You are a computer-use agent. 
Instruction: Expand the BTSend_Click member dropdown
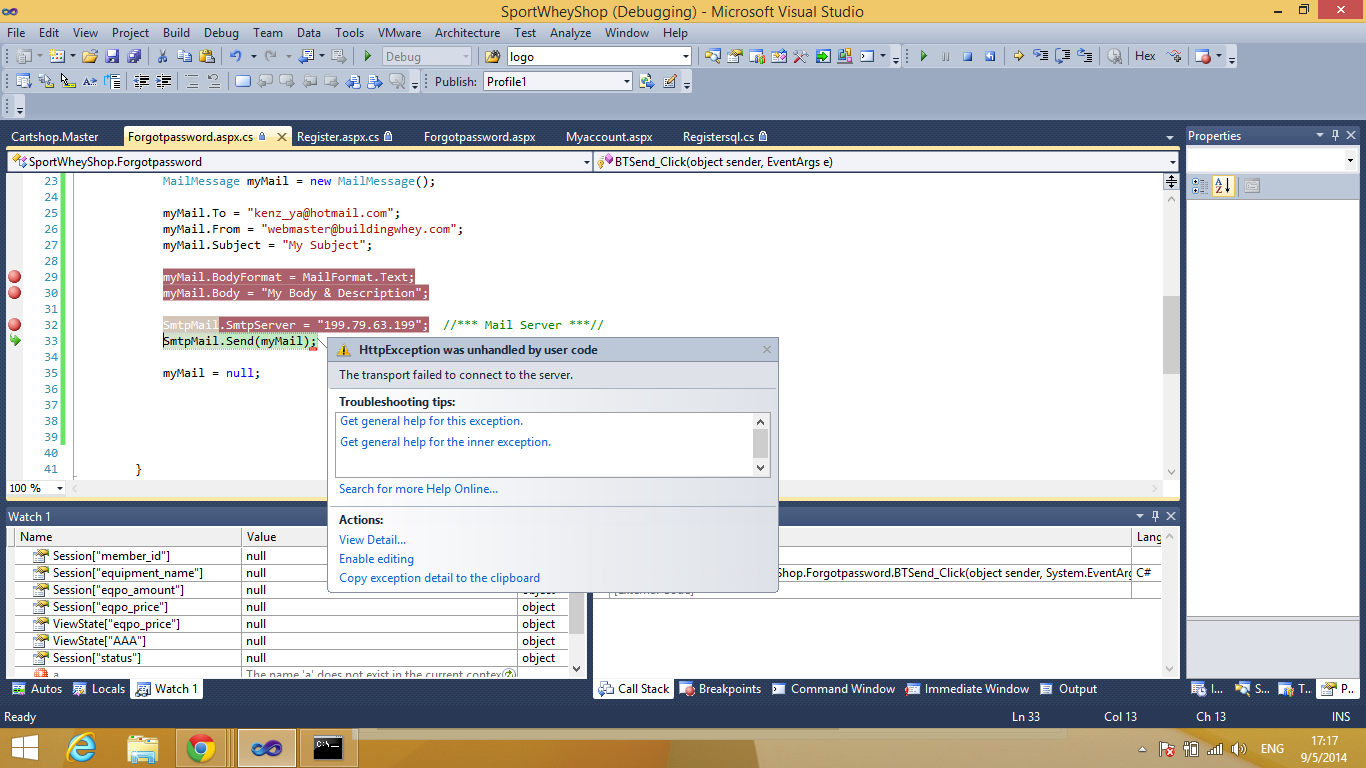click(1172, 161)
